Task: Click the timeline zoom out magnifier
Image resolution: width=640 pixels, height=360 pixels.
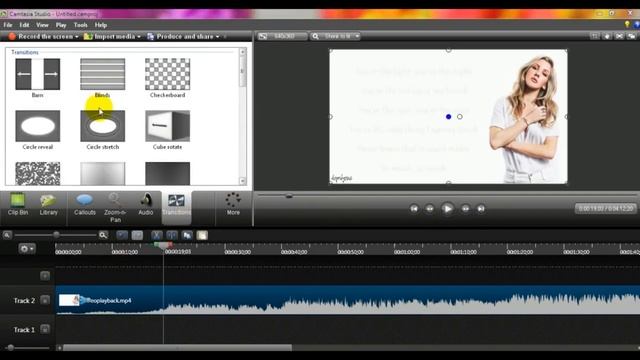Action: point(7,235)
